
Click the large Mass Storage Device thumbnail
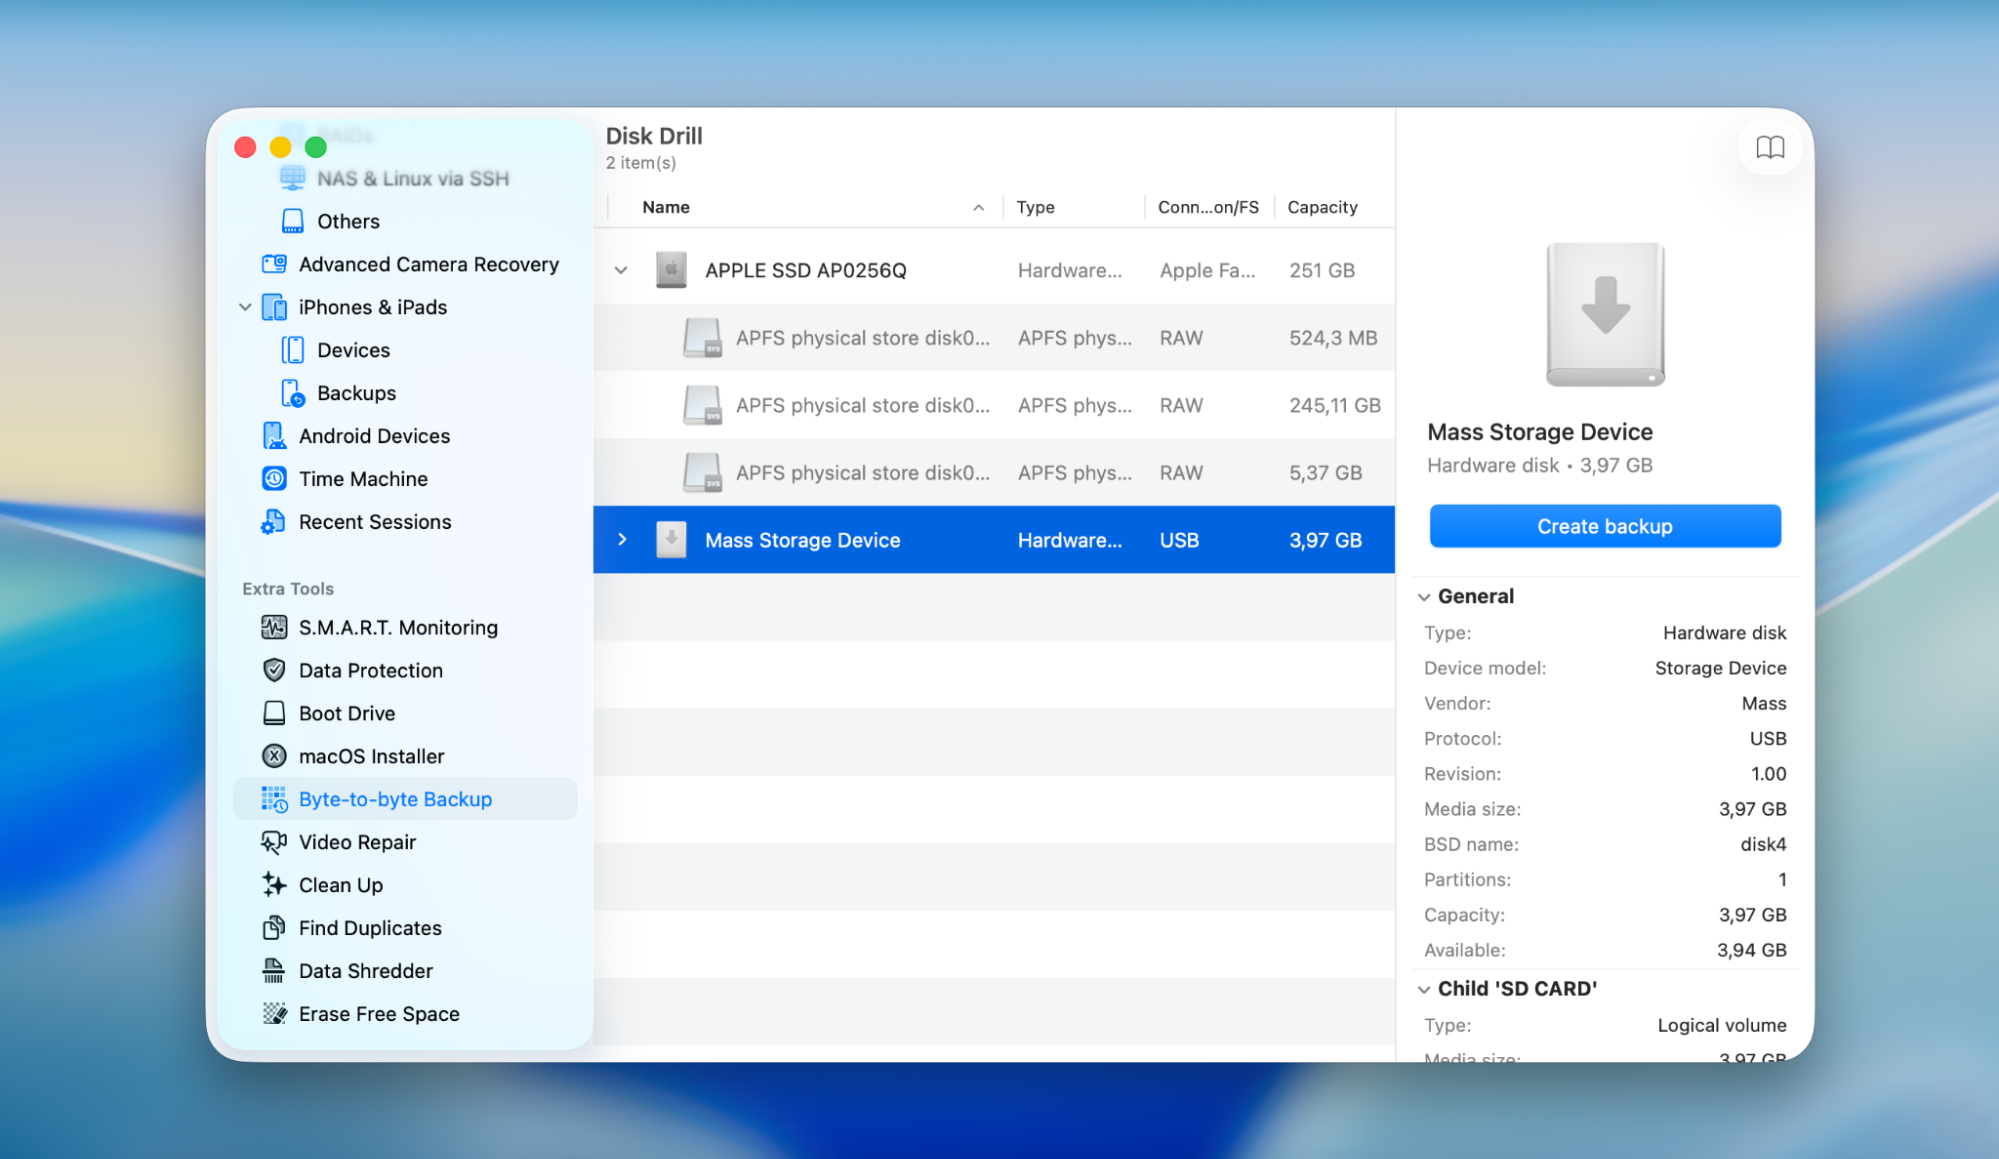(x=1605, y=314)
